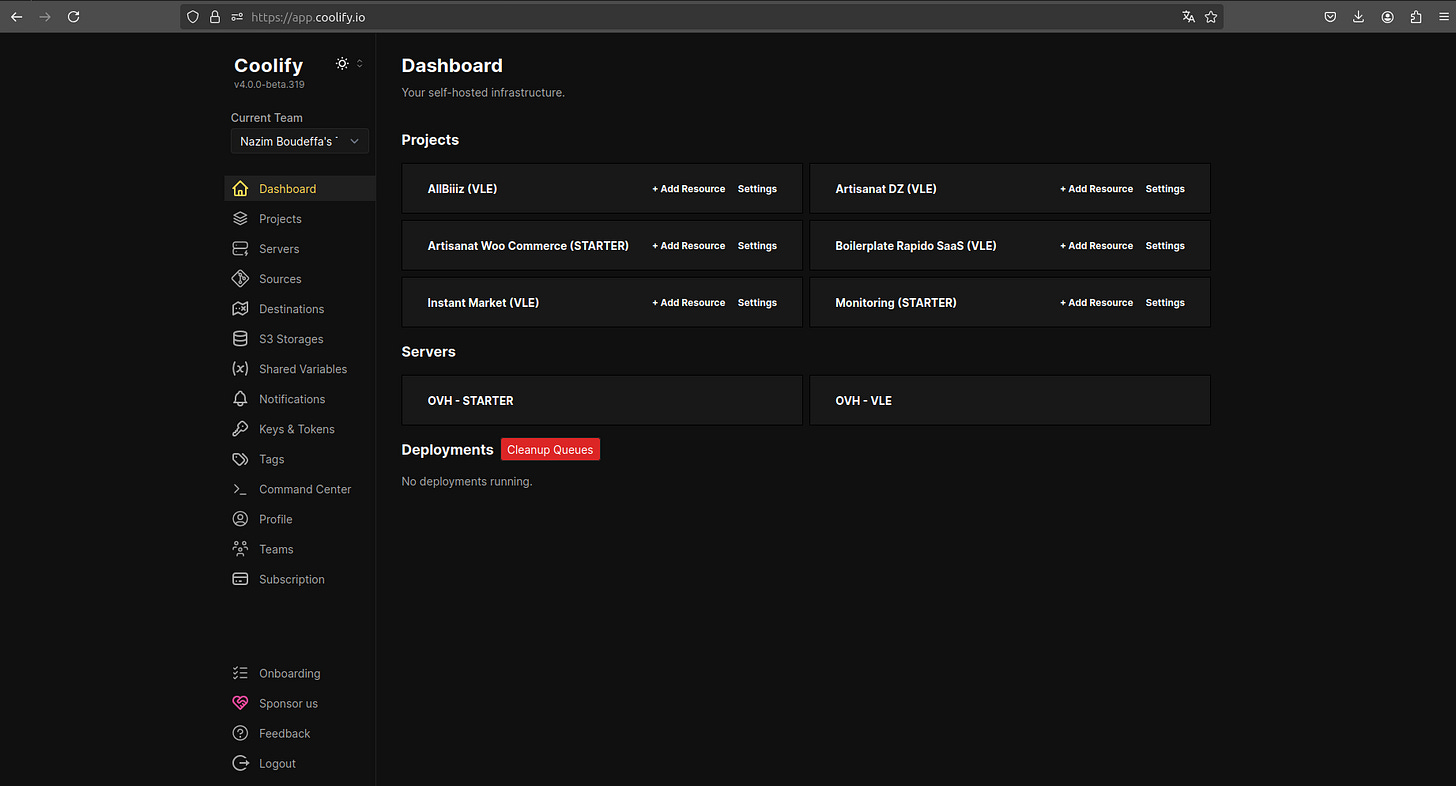Open Settings for Monitoring (STARTER)
This screenshot has width=1456, height=786.
(1165, 303)
